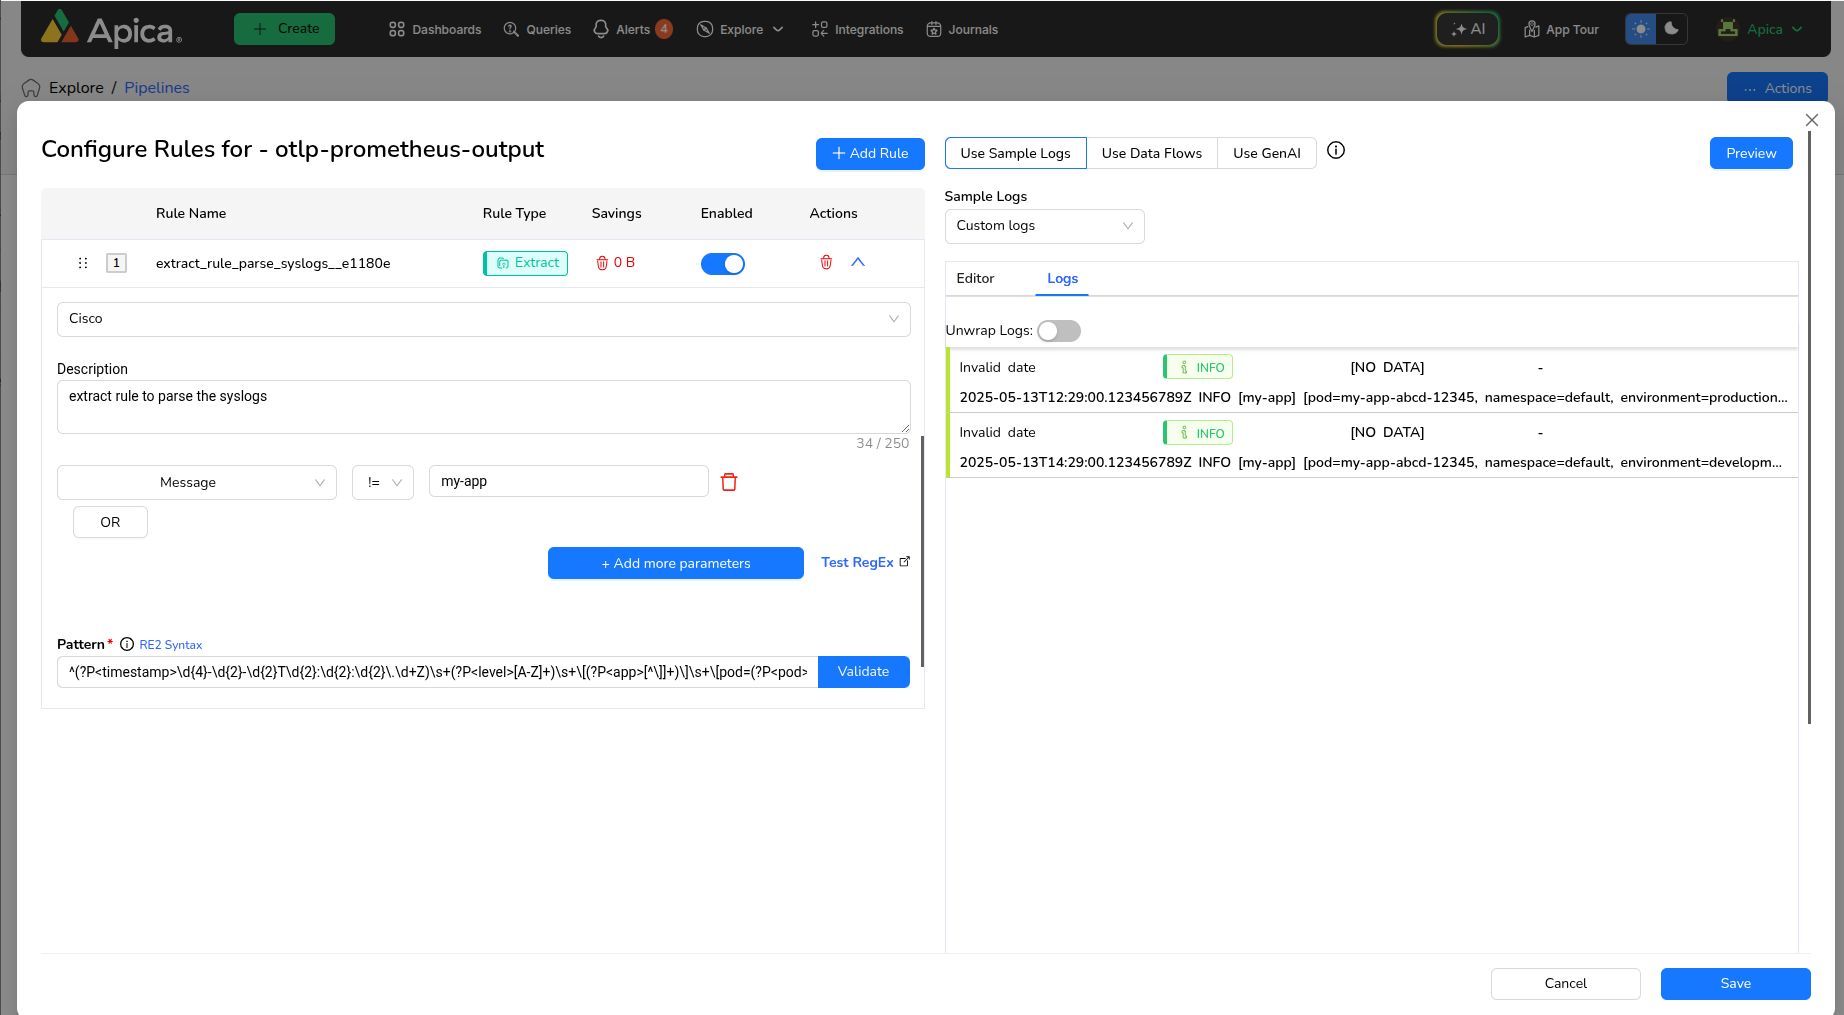
Task: Remove the Message filter condition row
Action: tap(729, 482)
